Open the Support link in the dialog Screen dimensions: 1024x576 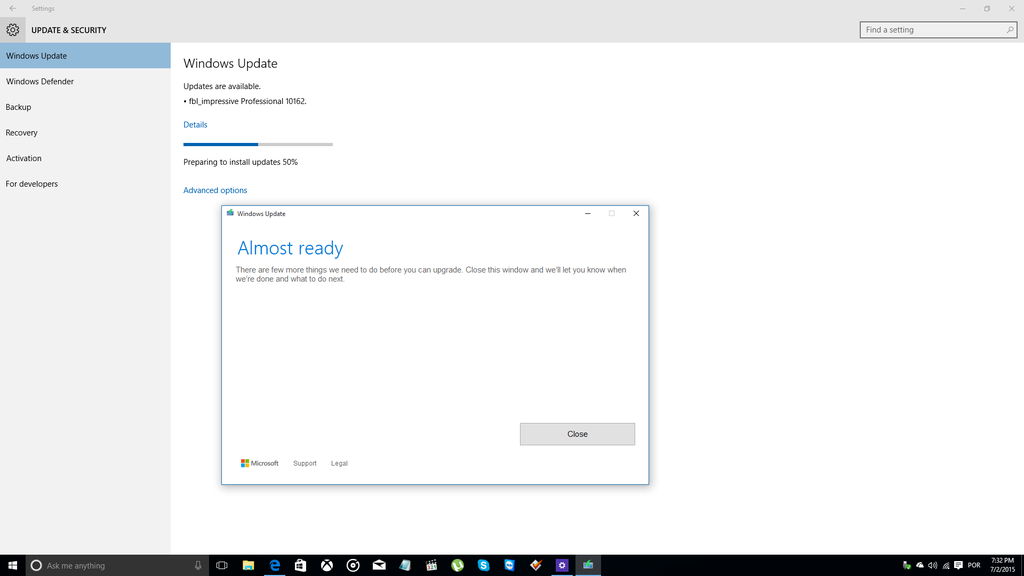pos(304,463)
